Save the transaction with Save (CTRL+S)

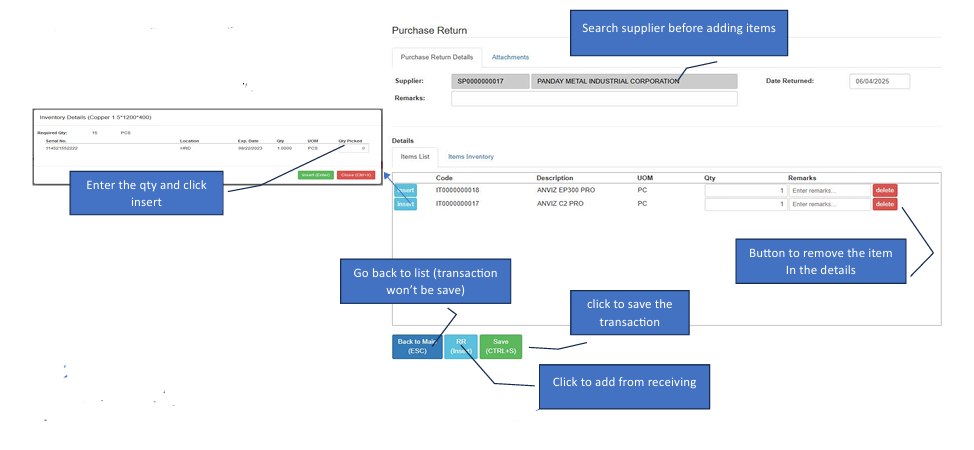click(x=500, y=346)
